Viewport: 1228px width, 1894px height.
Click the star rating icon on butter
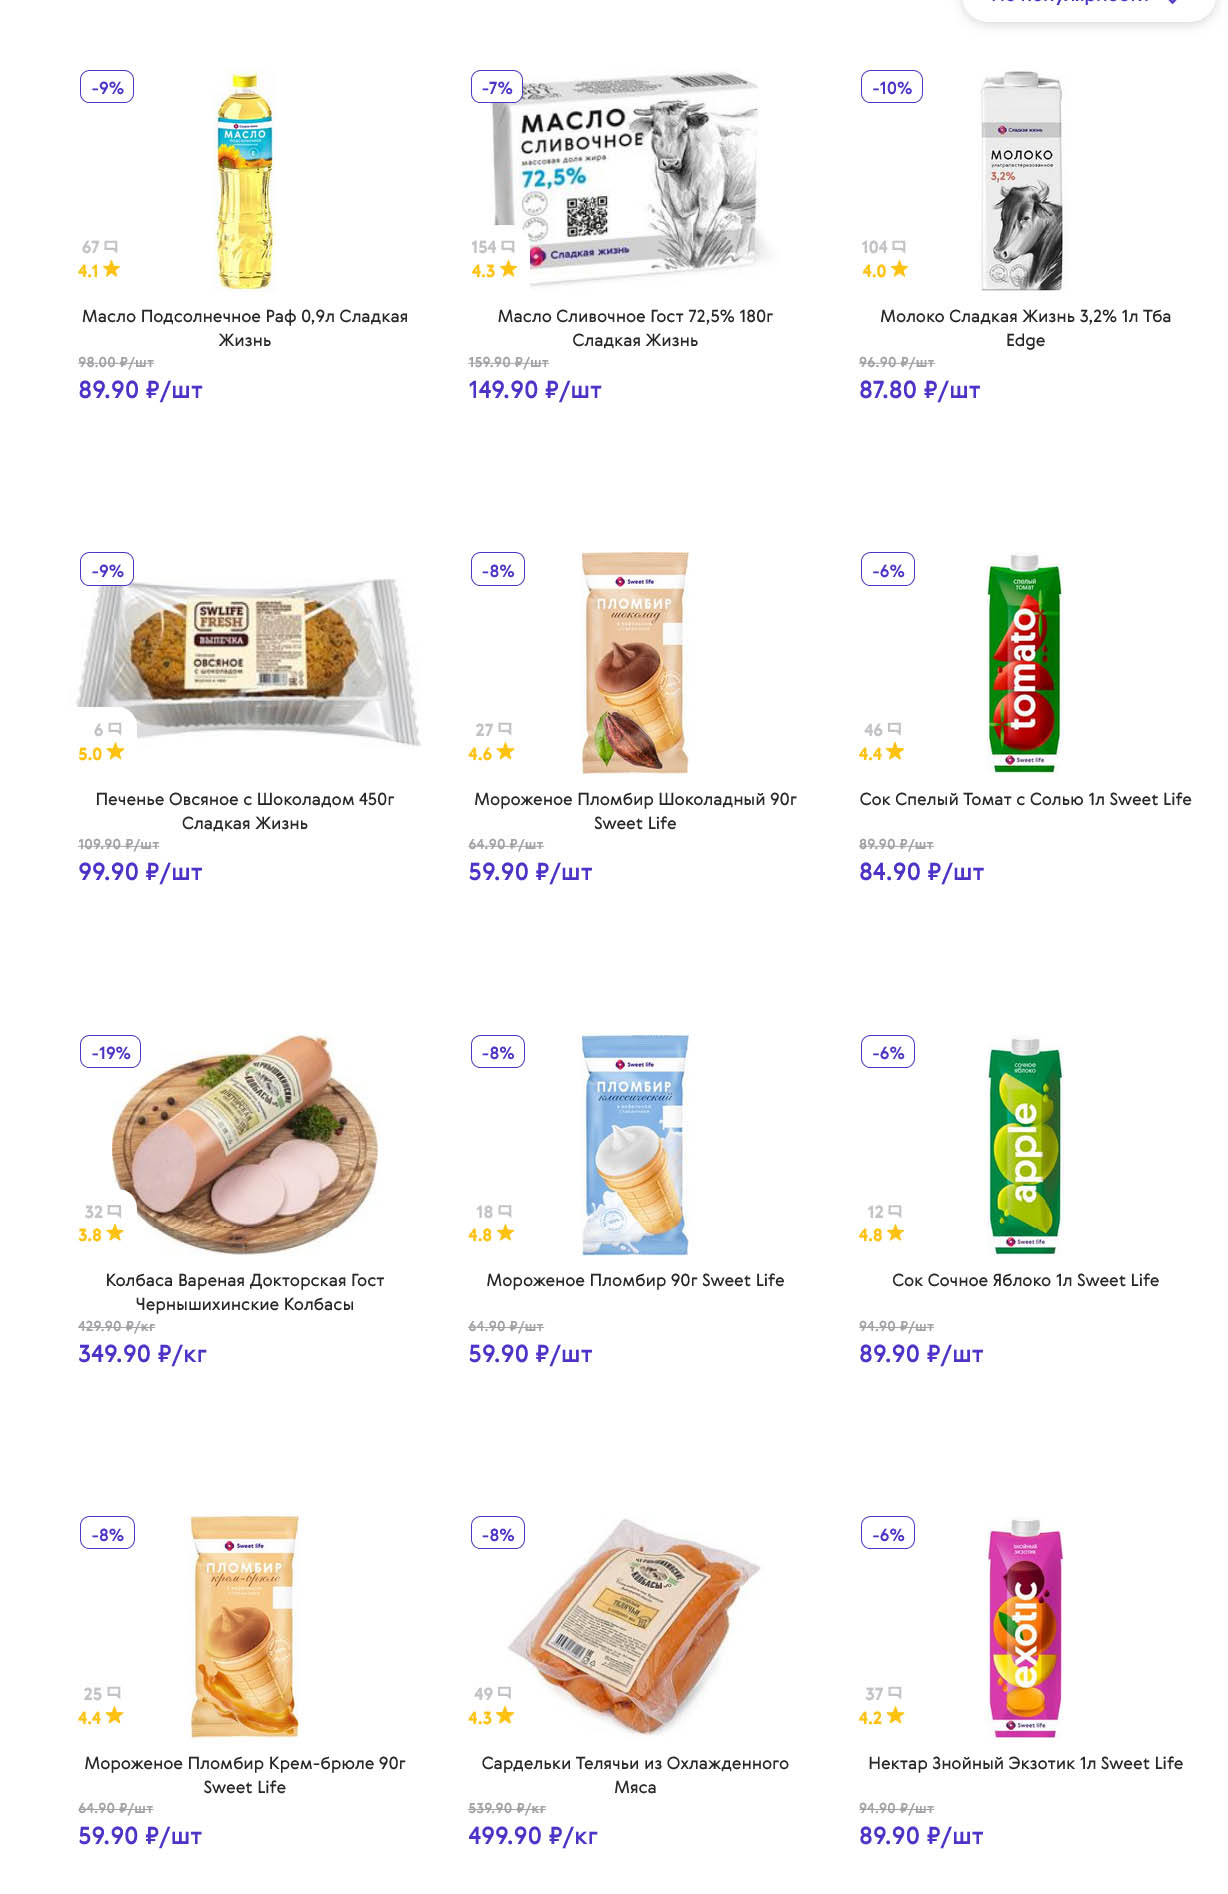click(509, 269)
